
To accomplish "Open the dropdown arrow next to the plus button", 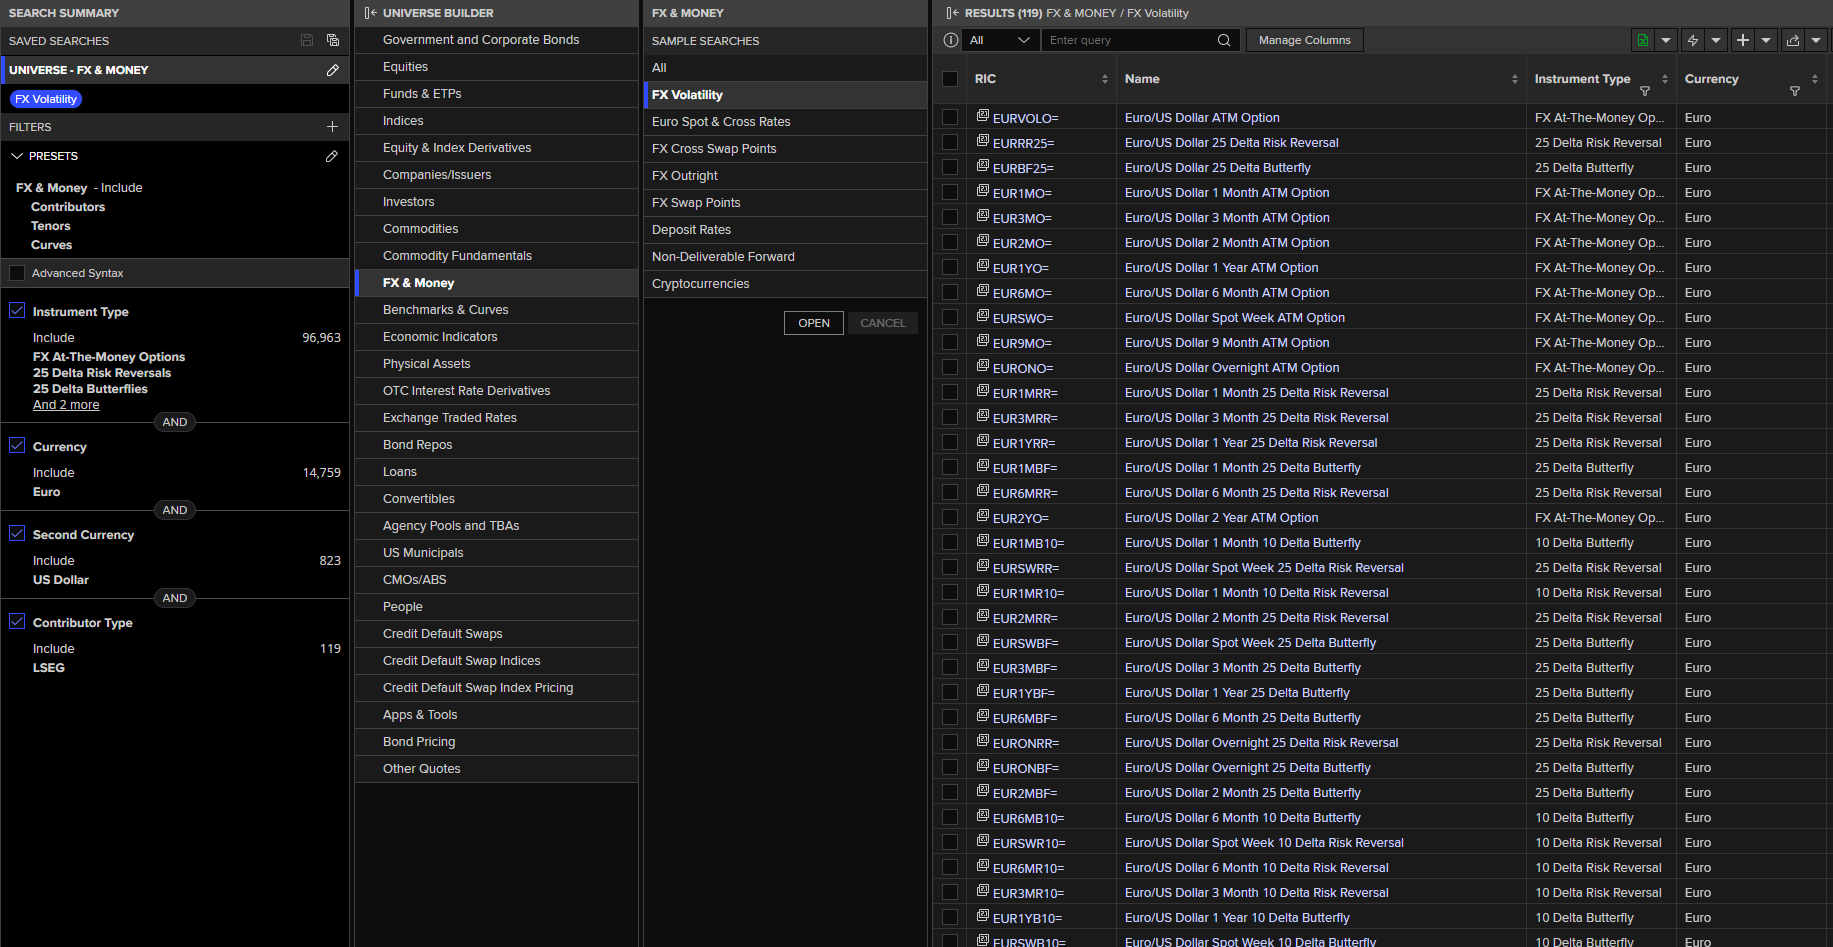I will tap(1766, 40).
